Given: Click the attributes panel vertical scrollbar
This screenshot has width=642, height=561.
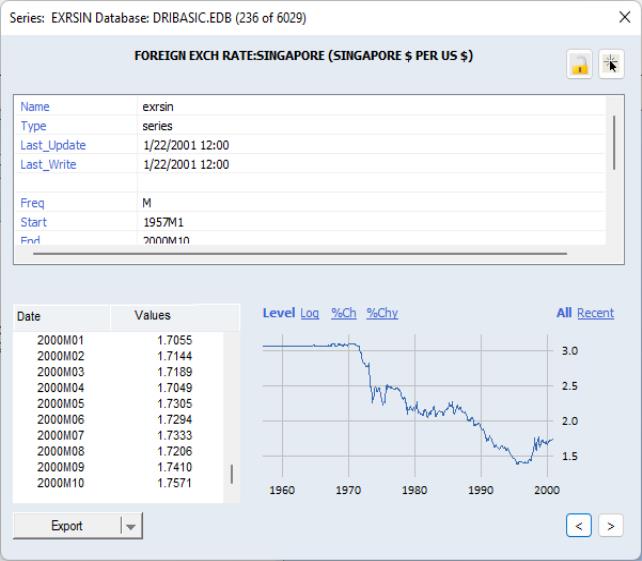Looking at the screenshot, I should [614, 140].
